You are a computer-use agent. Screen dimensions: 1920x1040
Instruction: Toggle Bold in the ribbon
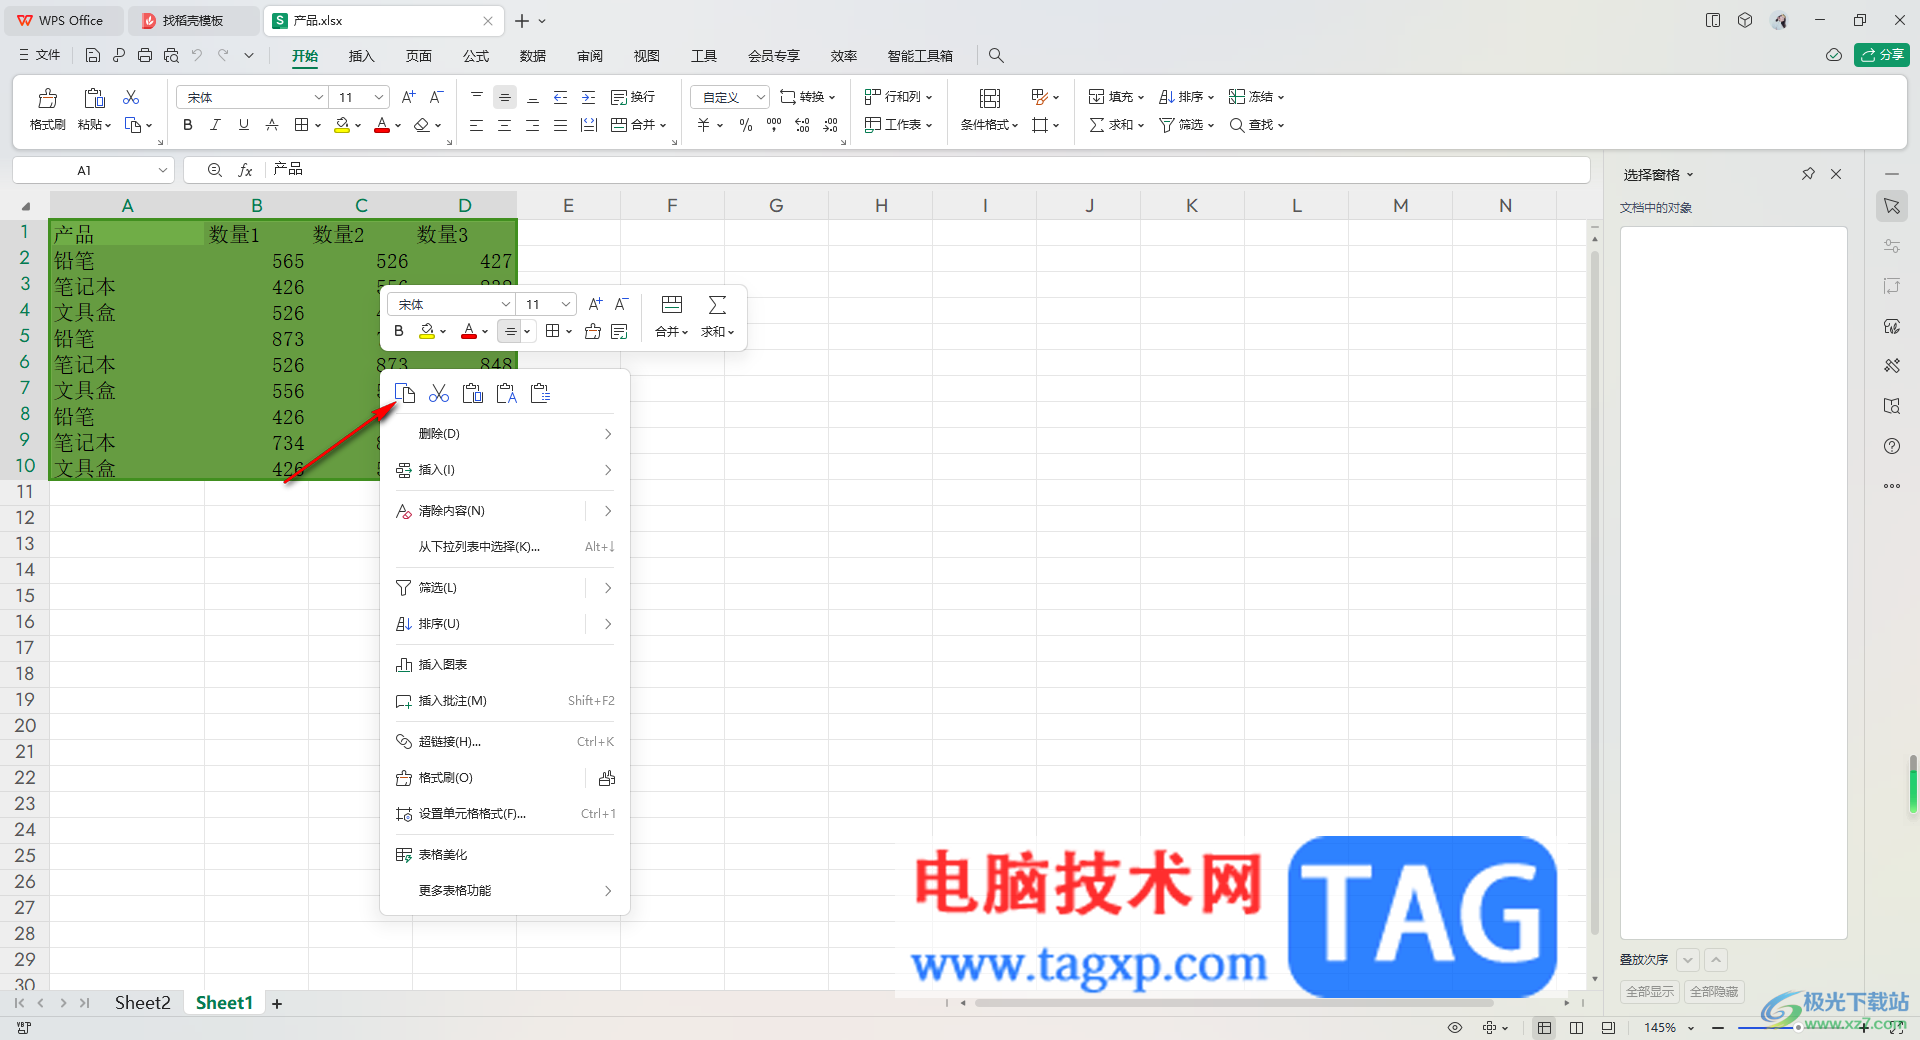tap(188, 125)
